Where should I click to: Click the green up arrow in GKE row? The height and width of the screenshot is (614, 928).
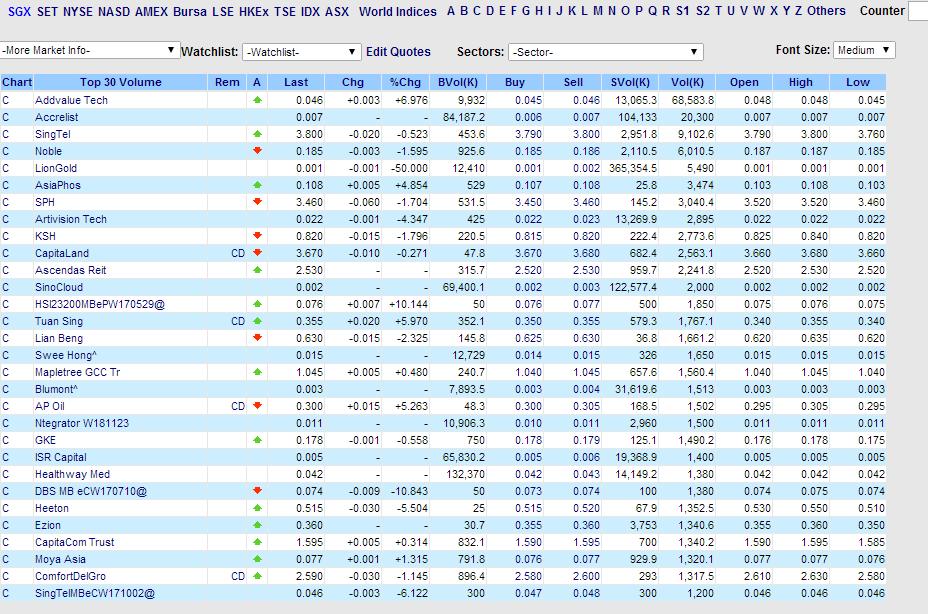[257, 441]
